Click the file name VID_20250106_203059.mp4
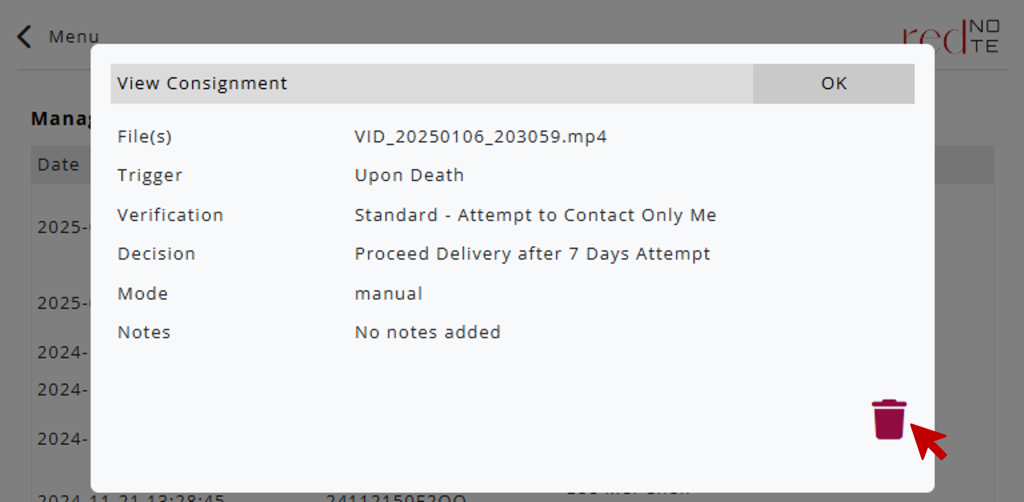1024x502 pixels. point(480,136)
